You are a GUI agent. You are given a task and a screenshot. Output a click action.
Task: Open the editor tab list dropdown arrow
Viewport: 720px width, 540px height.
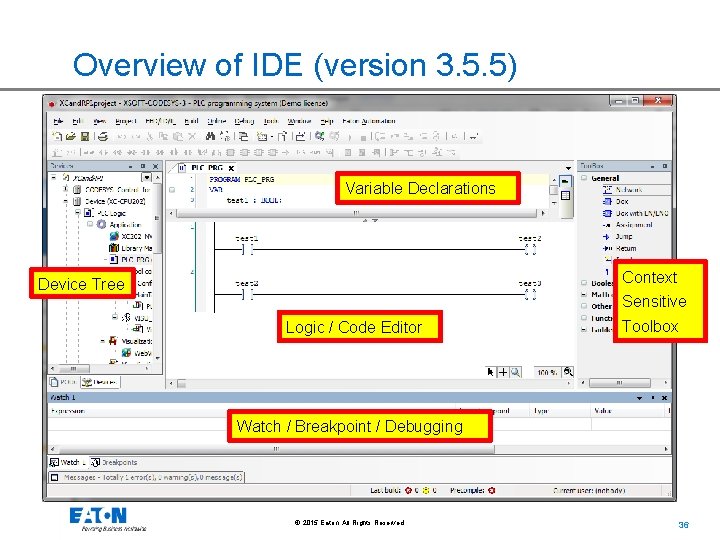568,168
